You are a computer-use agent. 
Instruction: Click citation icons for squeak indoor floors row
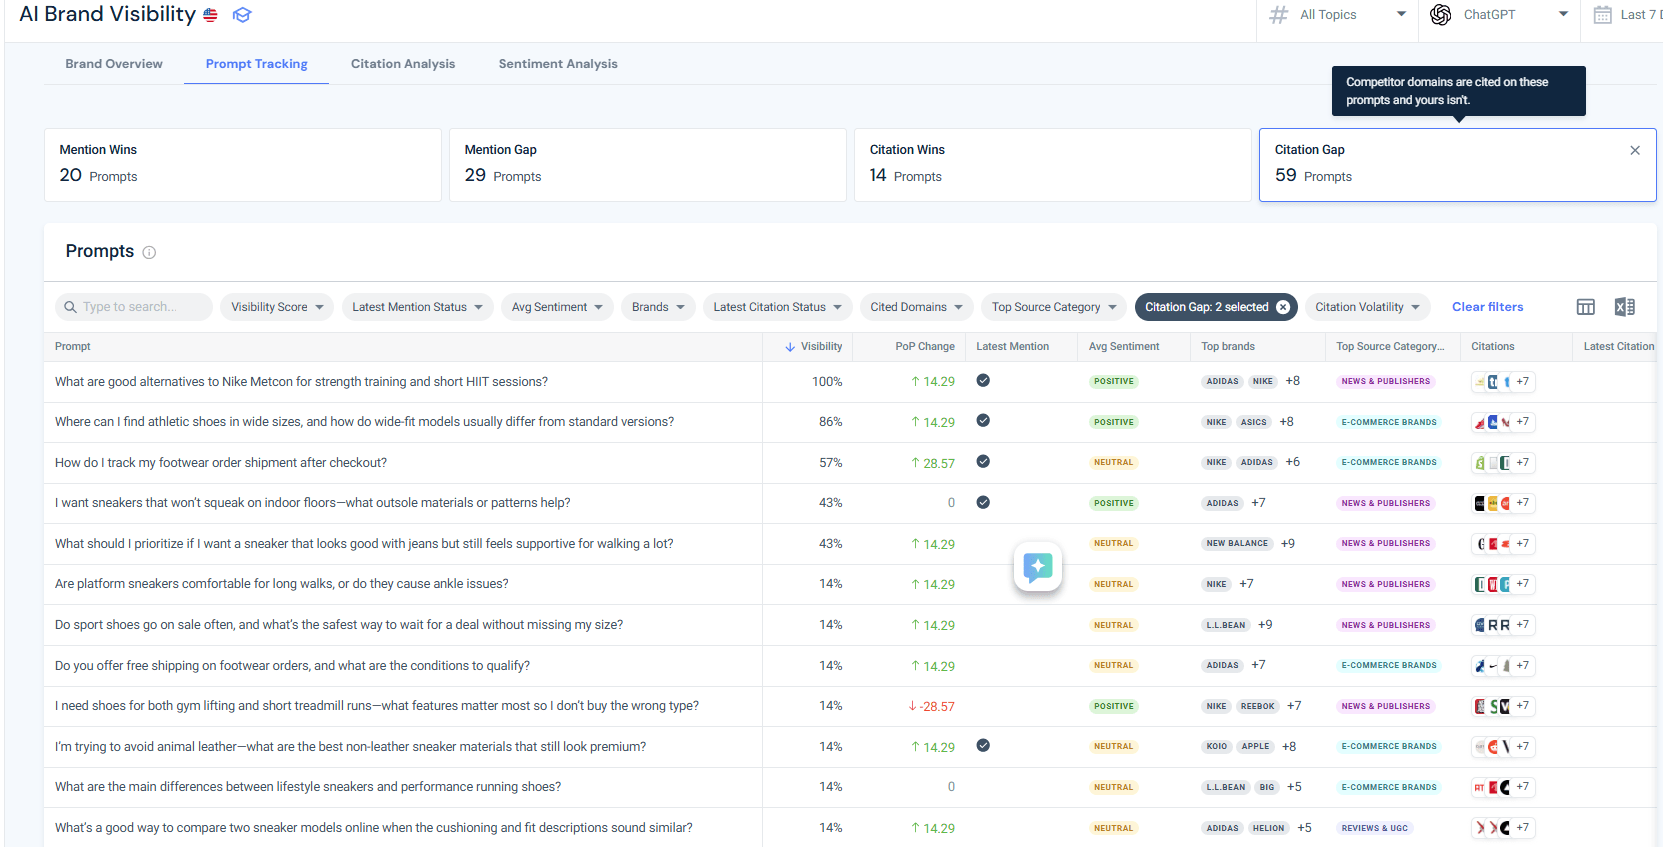pos(1503,503)
